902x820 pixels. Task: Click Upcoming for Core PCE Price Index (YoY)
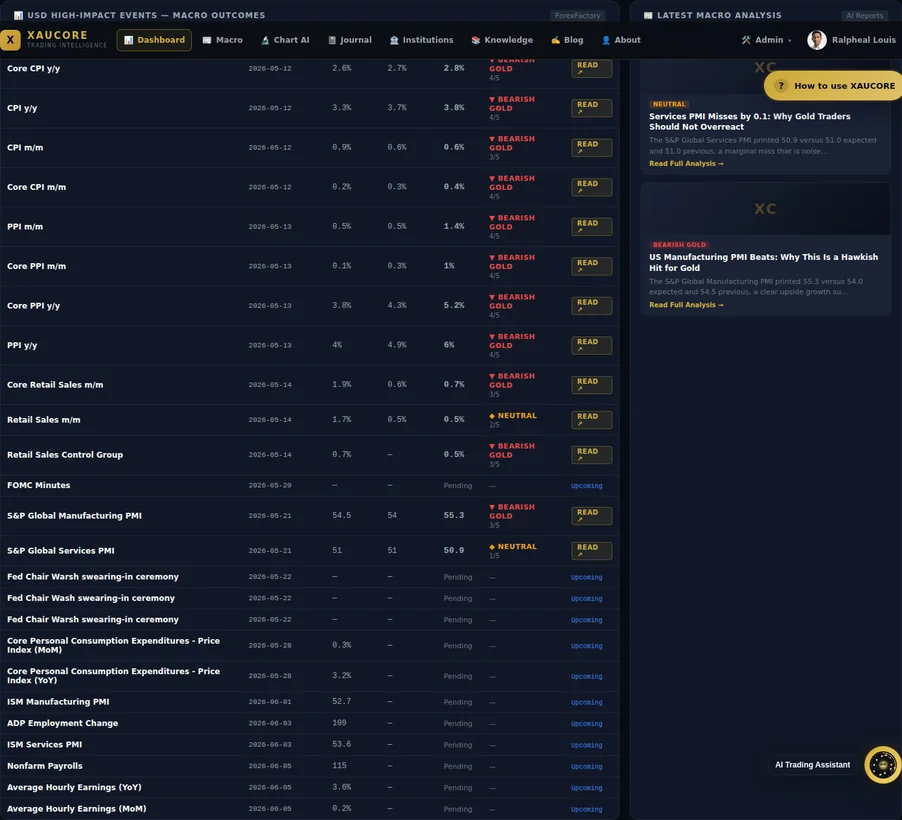click(x=586, y=676)
